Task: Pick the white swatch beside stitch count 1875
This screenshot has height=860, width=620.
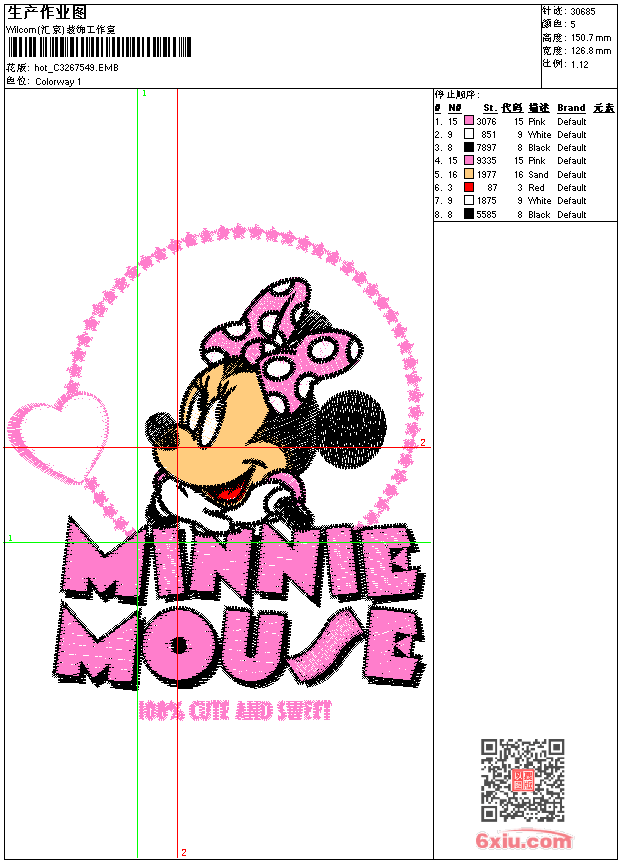Action: pos(469,200)
